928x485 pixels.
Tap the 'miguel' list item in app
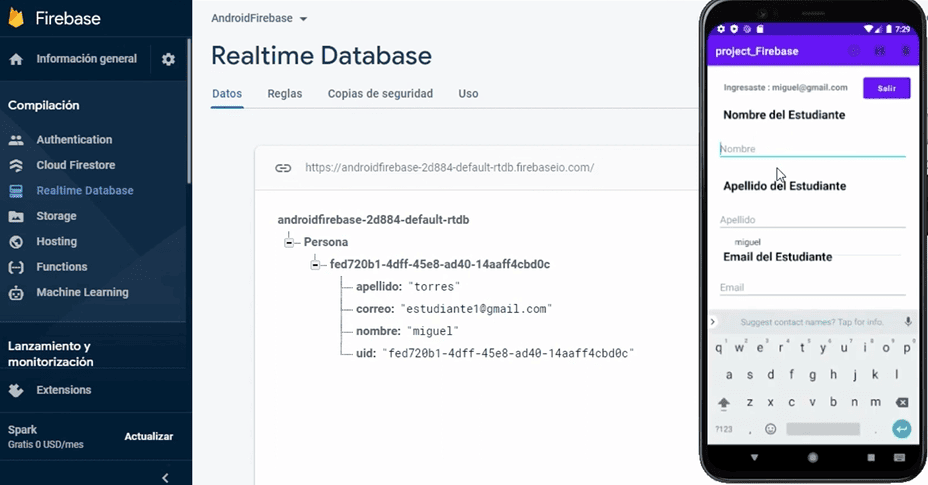click(x=747, y=242)
